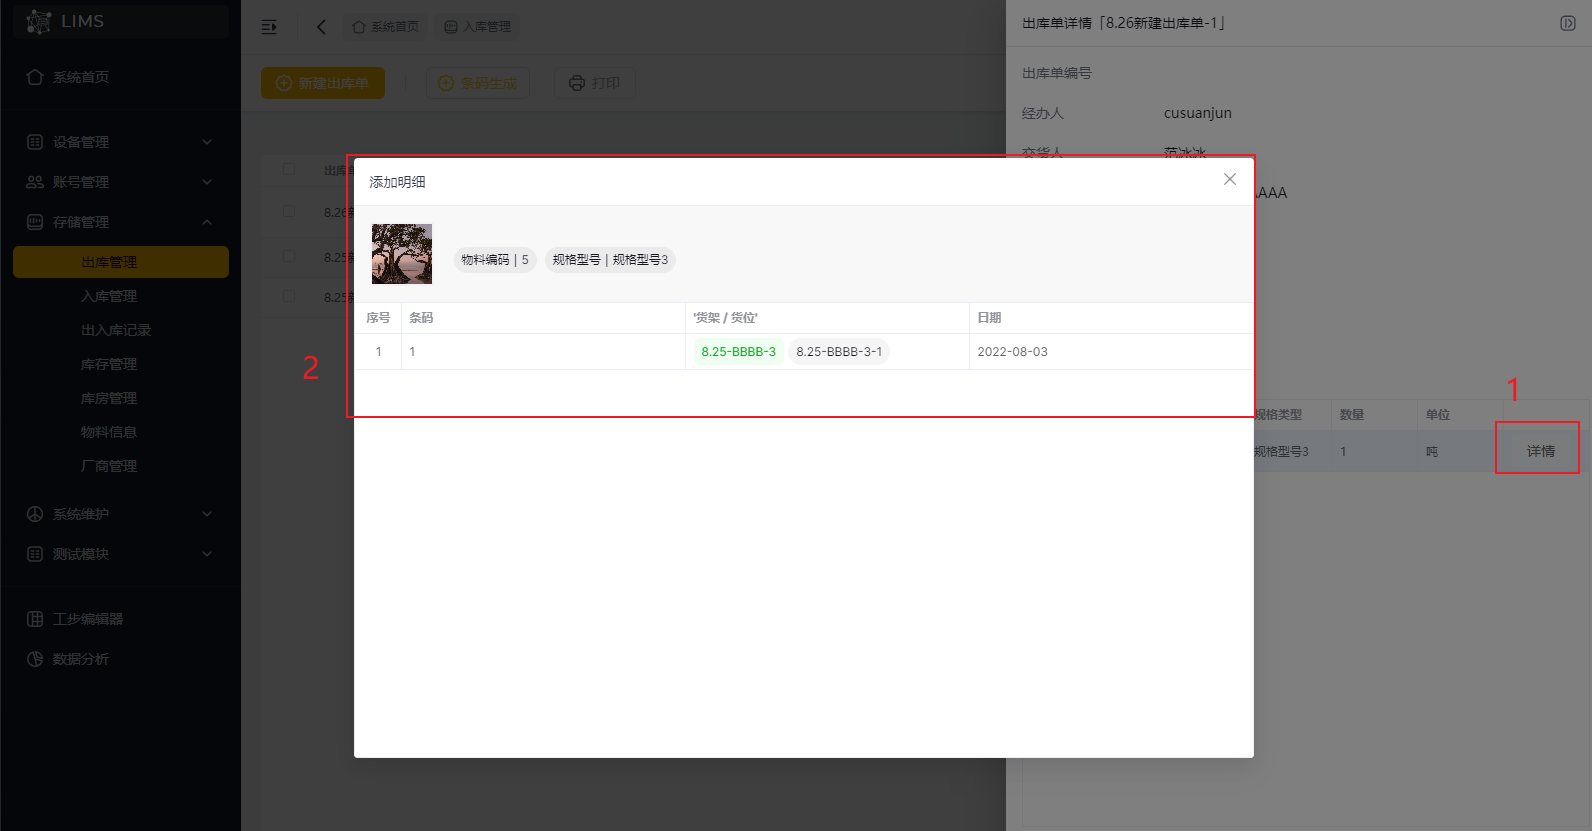Screen dimensions: 1592x831
Task: Select 出库管理 submenu item
Action: (121, 262)
